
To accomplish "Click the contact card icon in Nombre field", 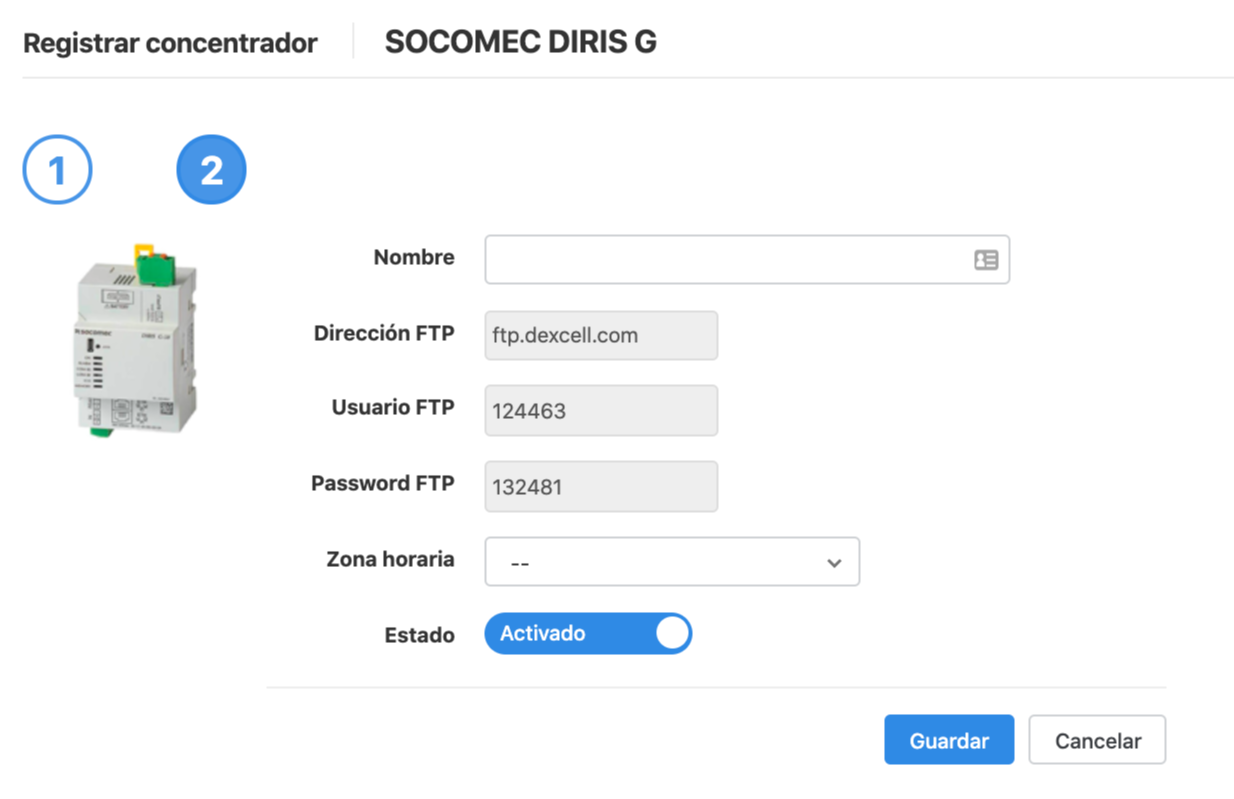I will point(986,260).
